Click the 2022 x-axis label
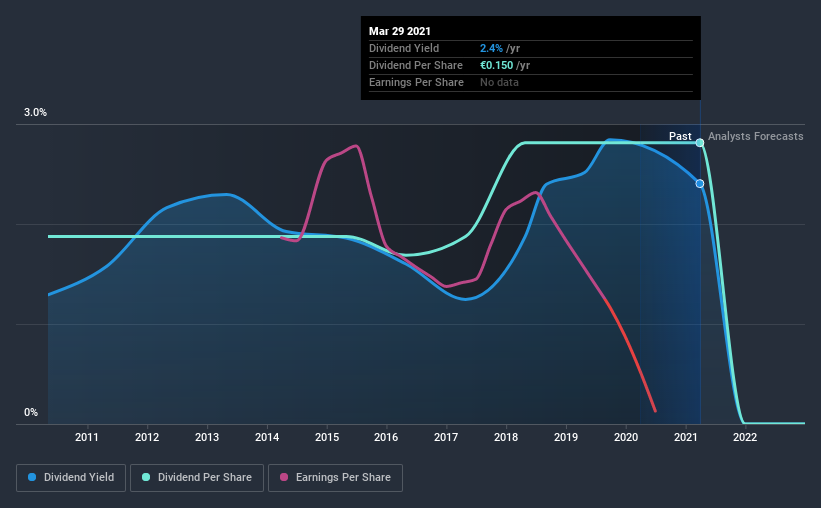Image resolution: width=821 pixels, height=508 pixels. [745, 437]
